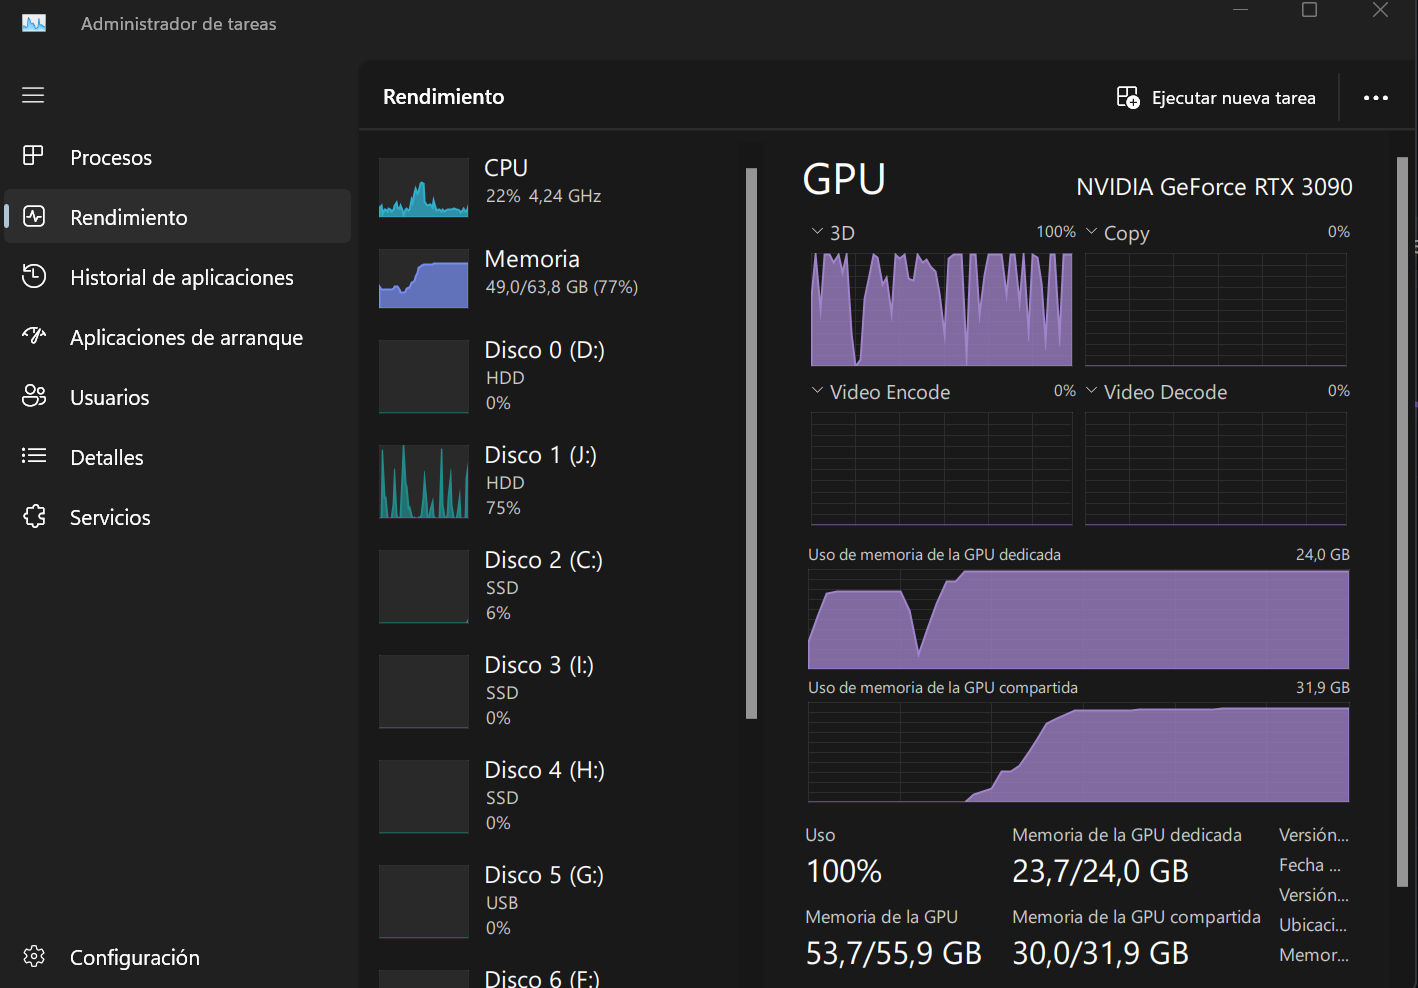Click the Aplicaciones de arranque icon
The height and width of the screenshot is (988, 1418).
tap(34, 336)
